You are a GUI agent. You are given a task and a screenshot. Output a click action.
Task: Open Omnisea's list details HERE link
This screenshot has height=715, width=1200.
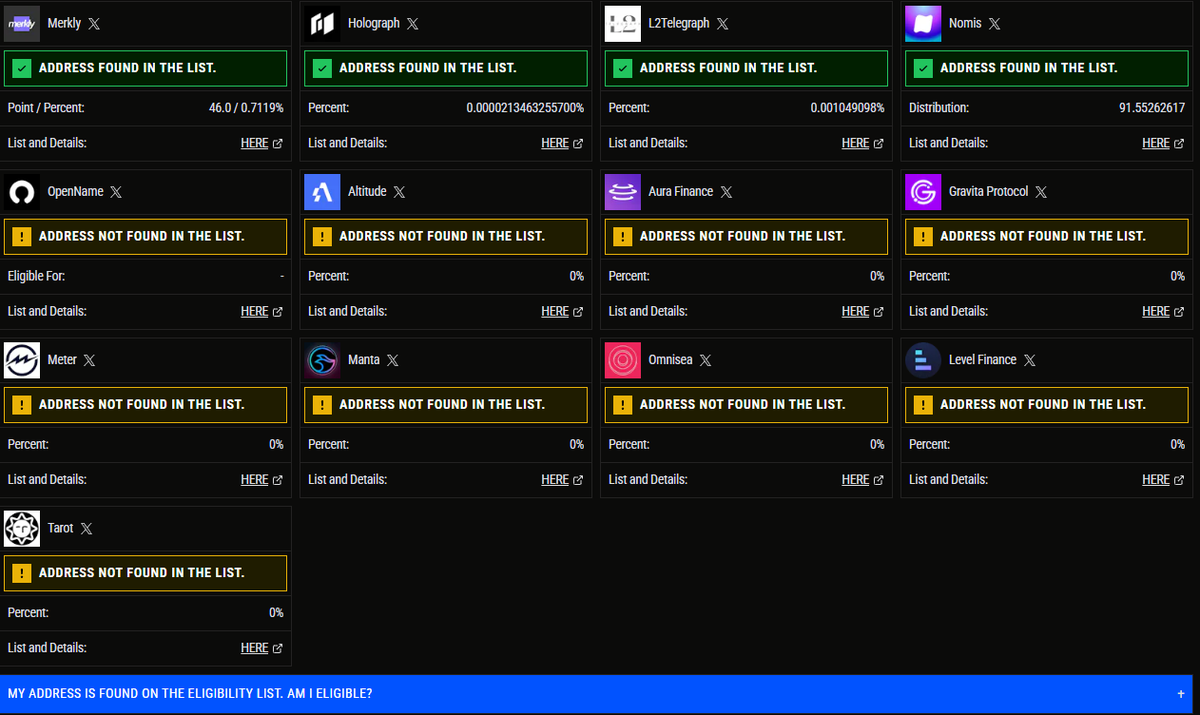tap(862, 479)
